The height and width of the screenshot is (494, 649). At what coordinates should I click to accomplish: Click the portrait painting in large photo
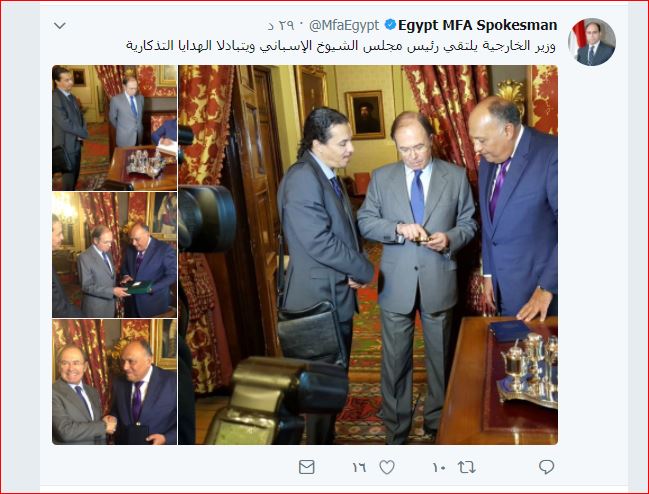tap(366, 115)
